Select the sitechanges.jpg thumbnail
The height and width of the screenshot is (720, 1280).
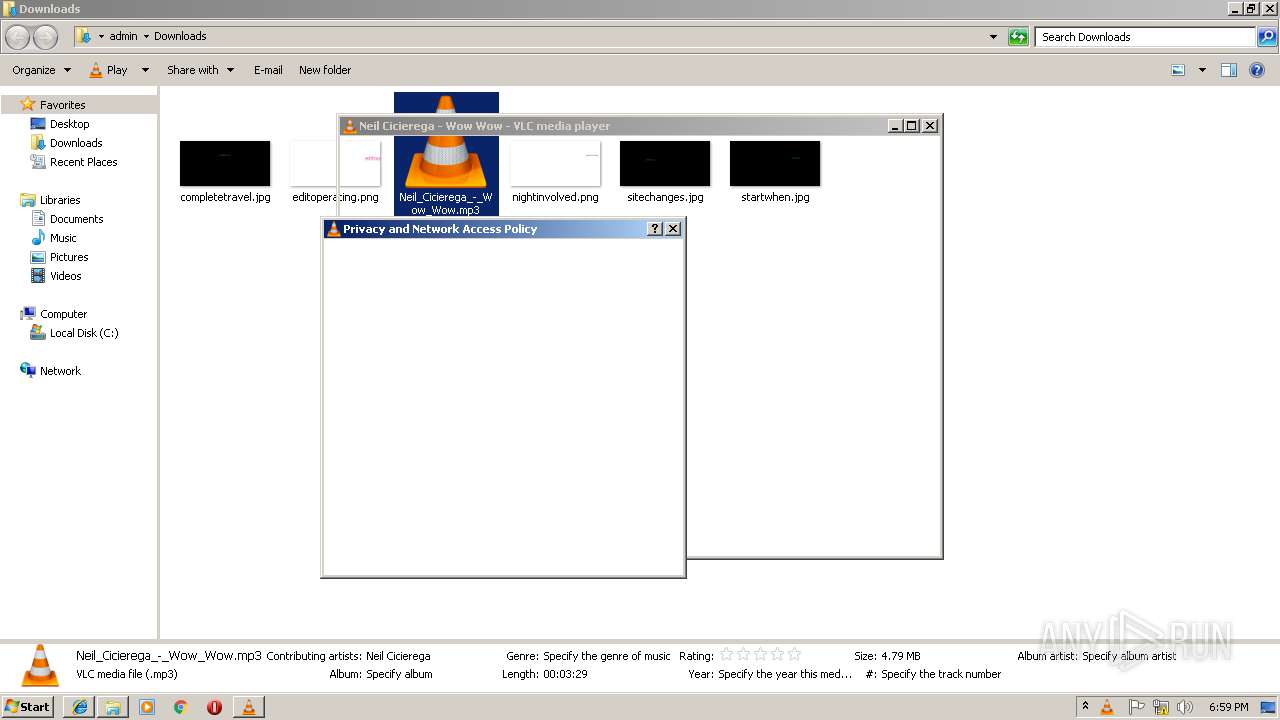(665, 163)
